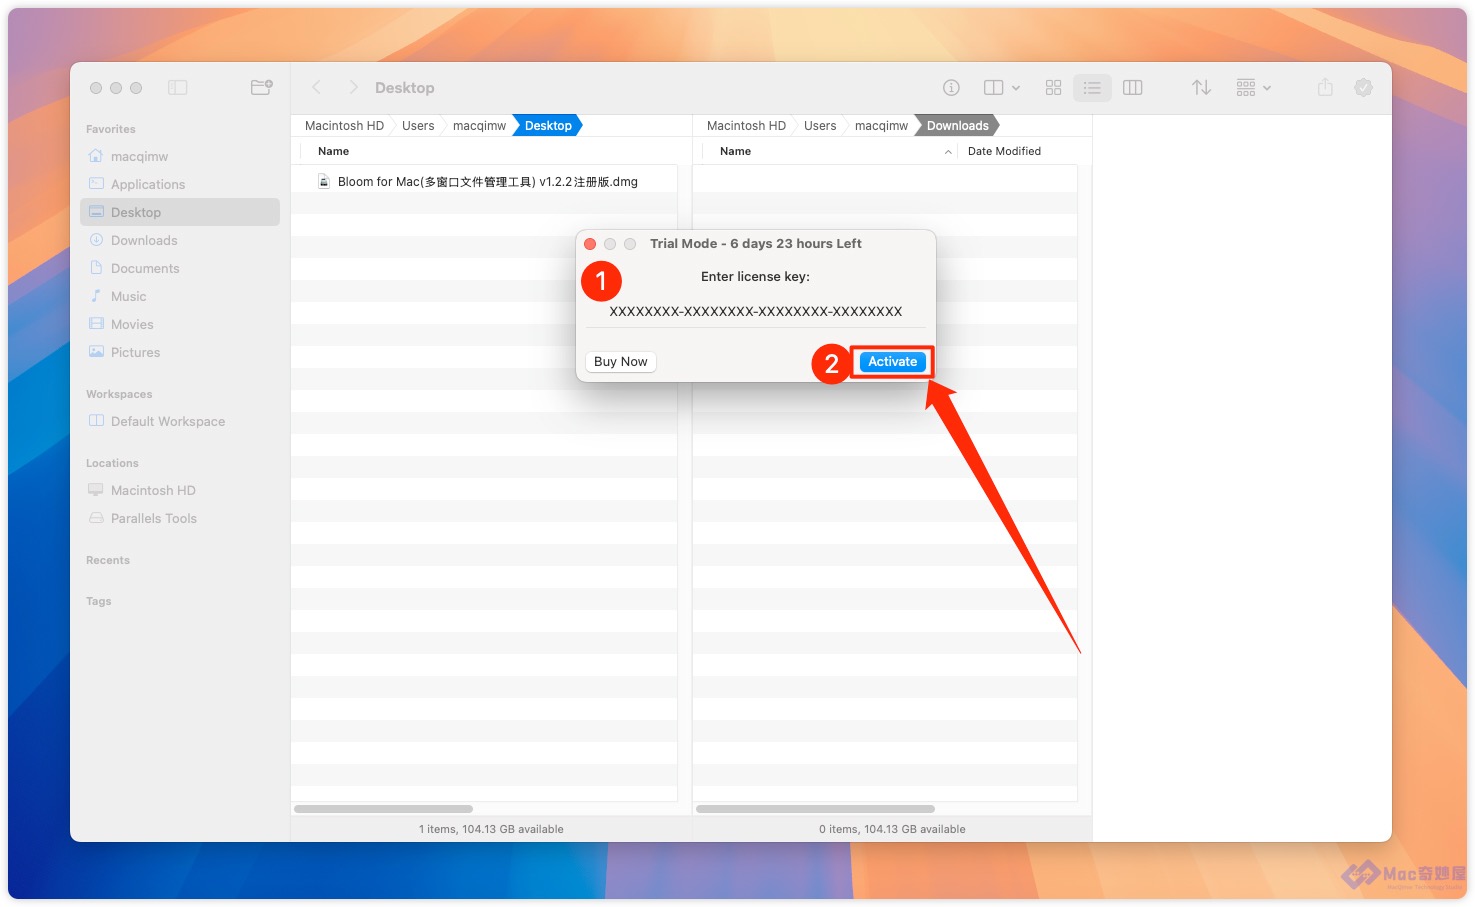Viewport: 1475px width, 907px height.
Task: Click the Workspaces section header
Action: point(119,394)
